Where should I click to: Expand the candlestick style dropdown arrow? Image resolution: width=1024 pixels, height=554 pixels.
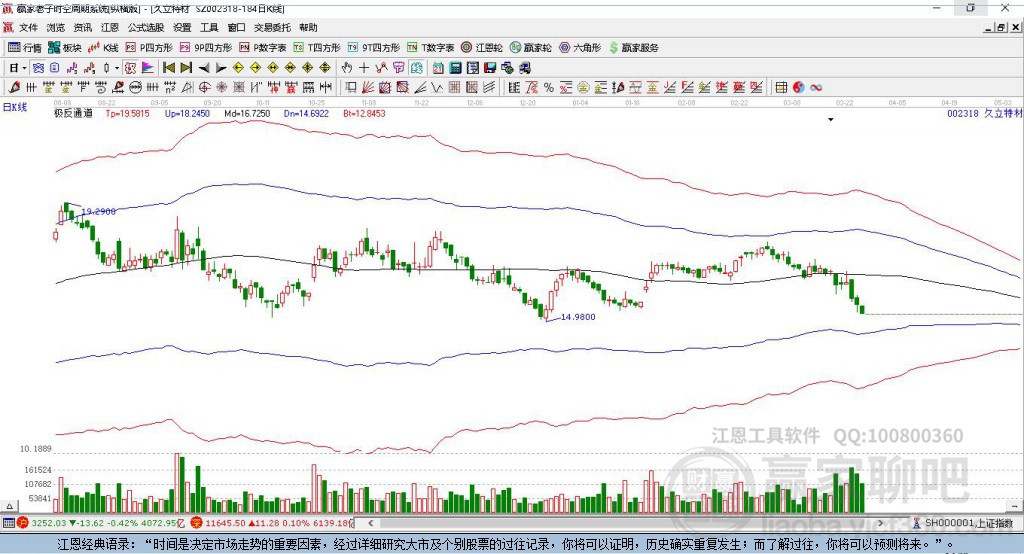pyautogui.click(x=117, y=68)
